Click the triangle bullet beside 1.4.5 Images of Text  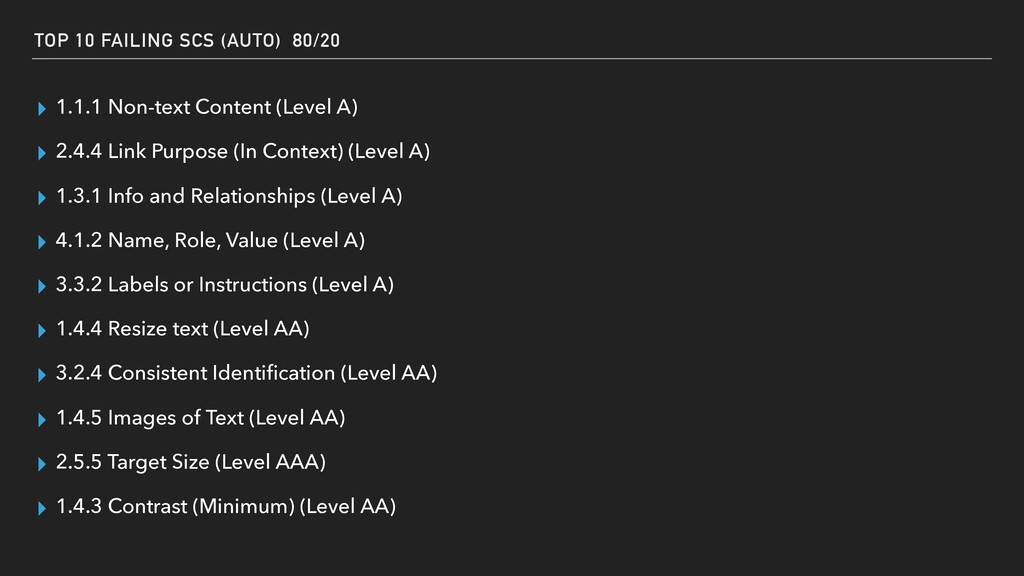[x=42, y=419]
